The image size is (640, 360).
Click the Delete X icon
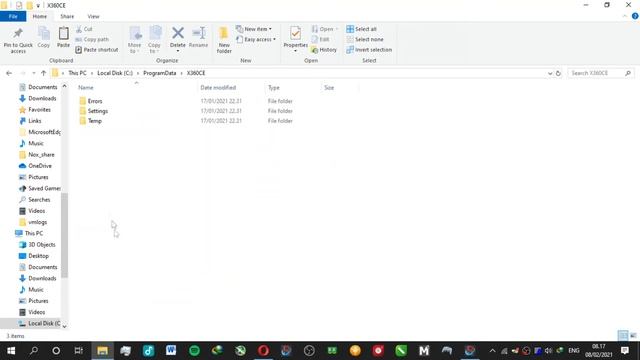(178, 33)
